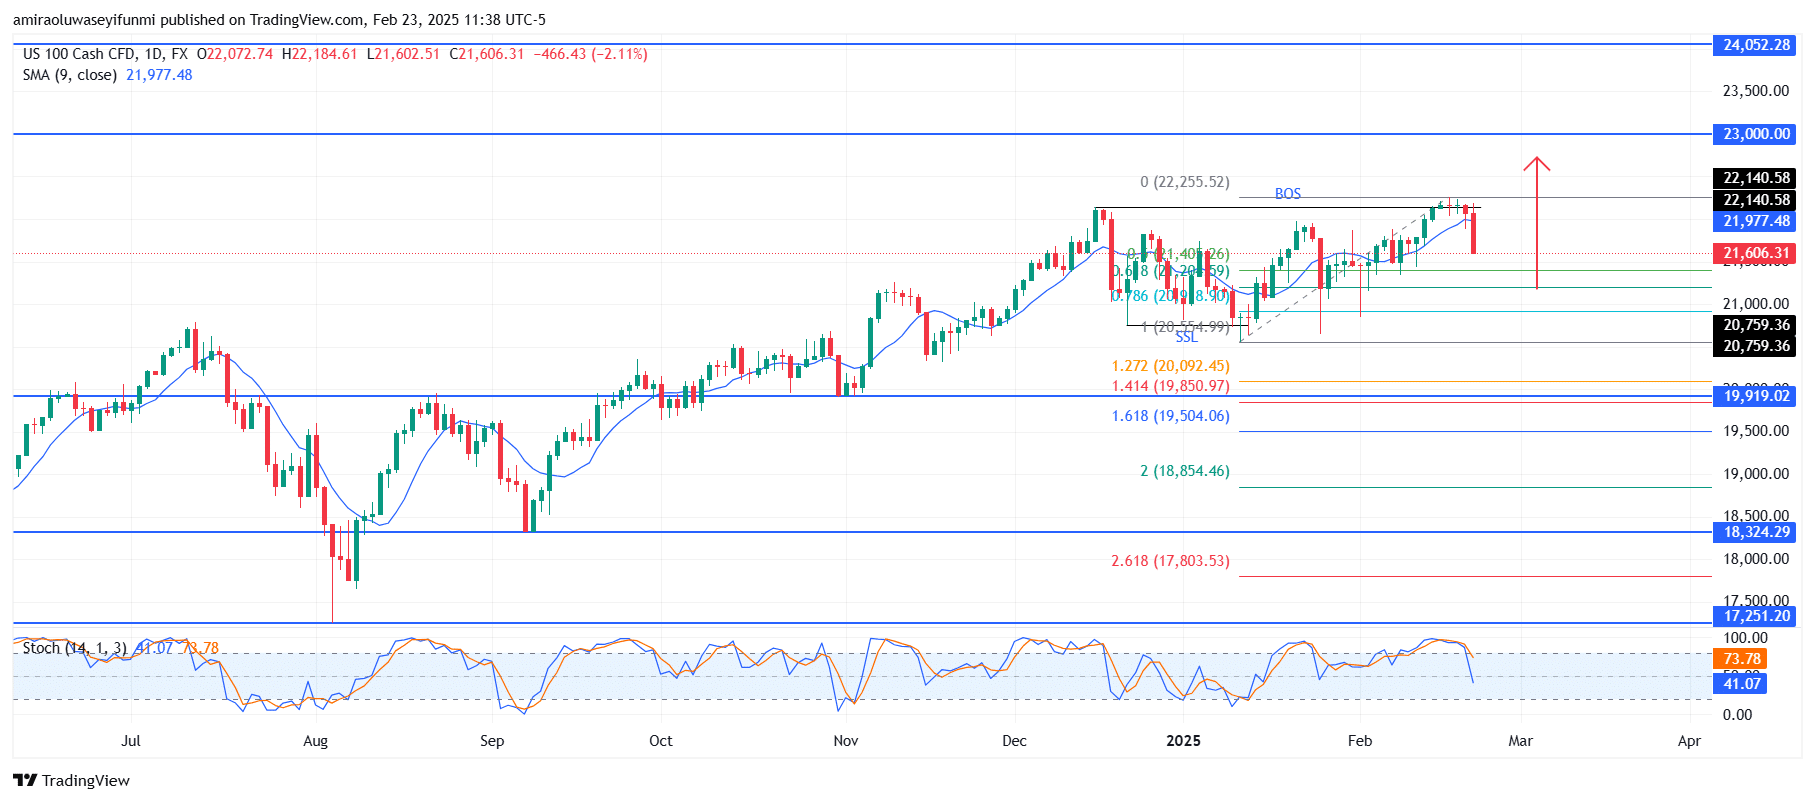Click the change value −466.43 (−2.11%)
1815x802 pixels.
(x=590, y=54)
